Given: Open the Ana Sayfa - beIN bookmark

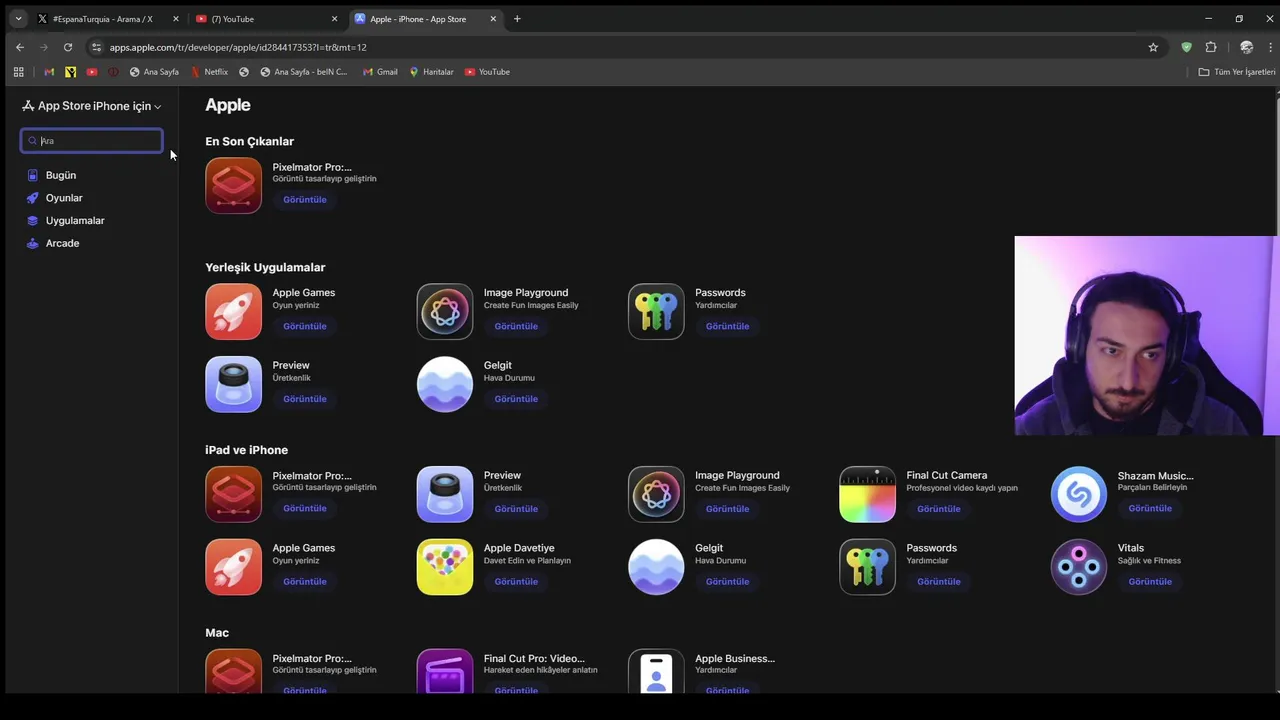Looking at the screenshot, I should [304, 72].
